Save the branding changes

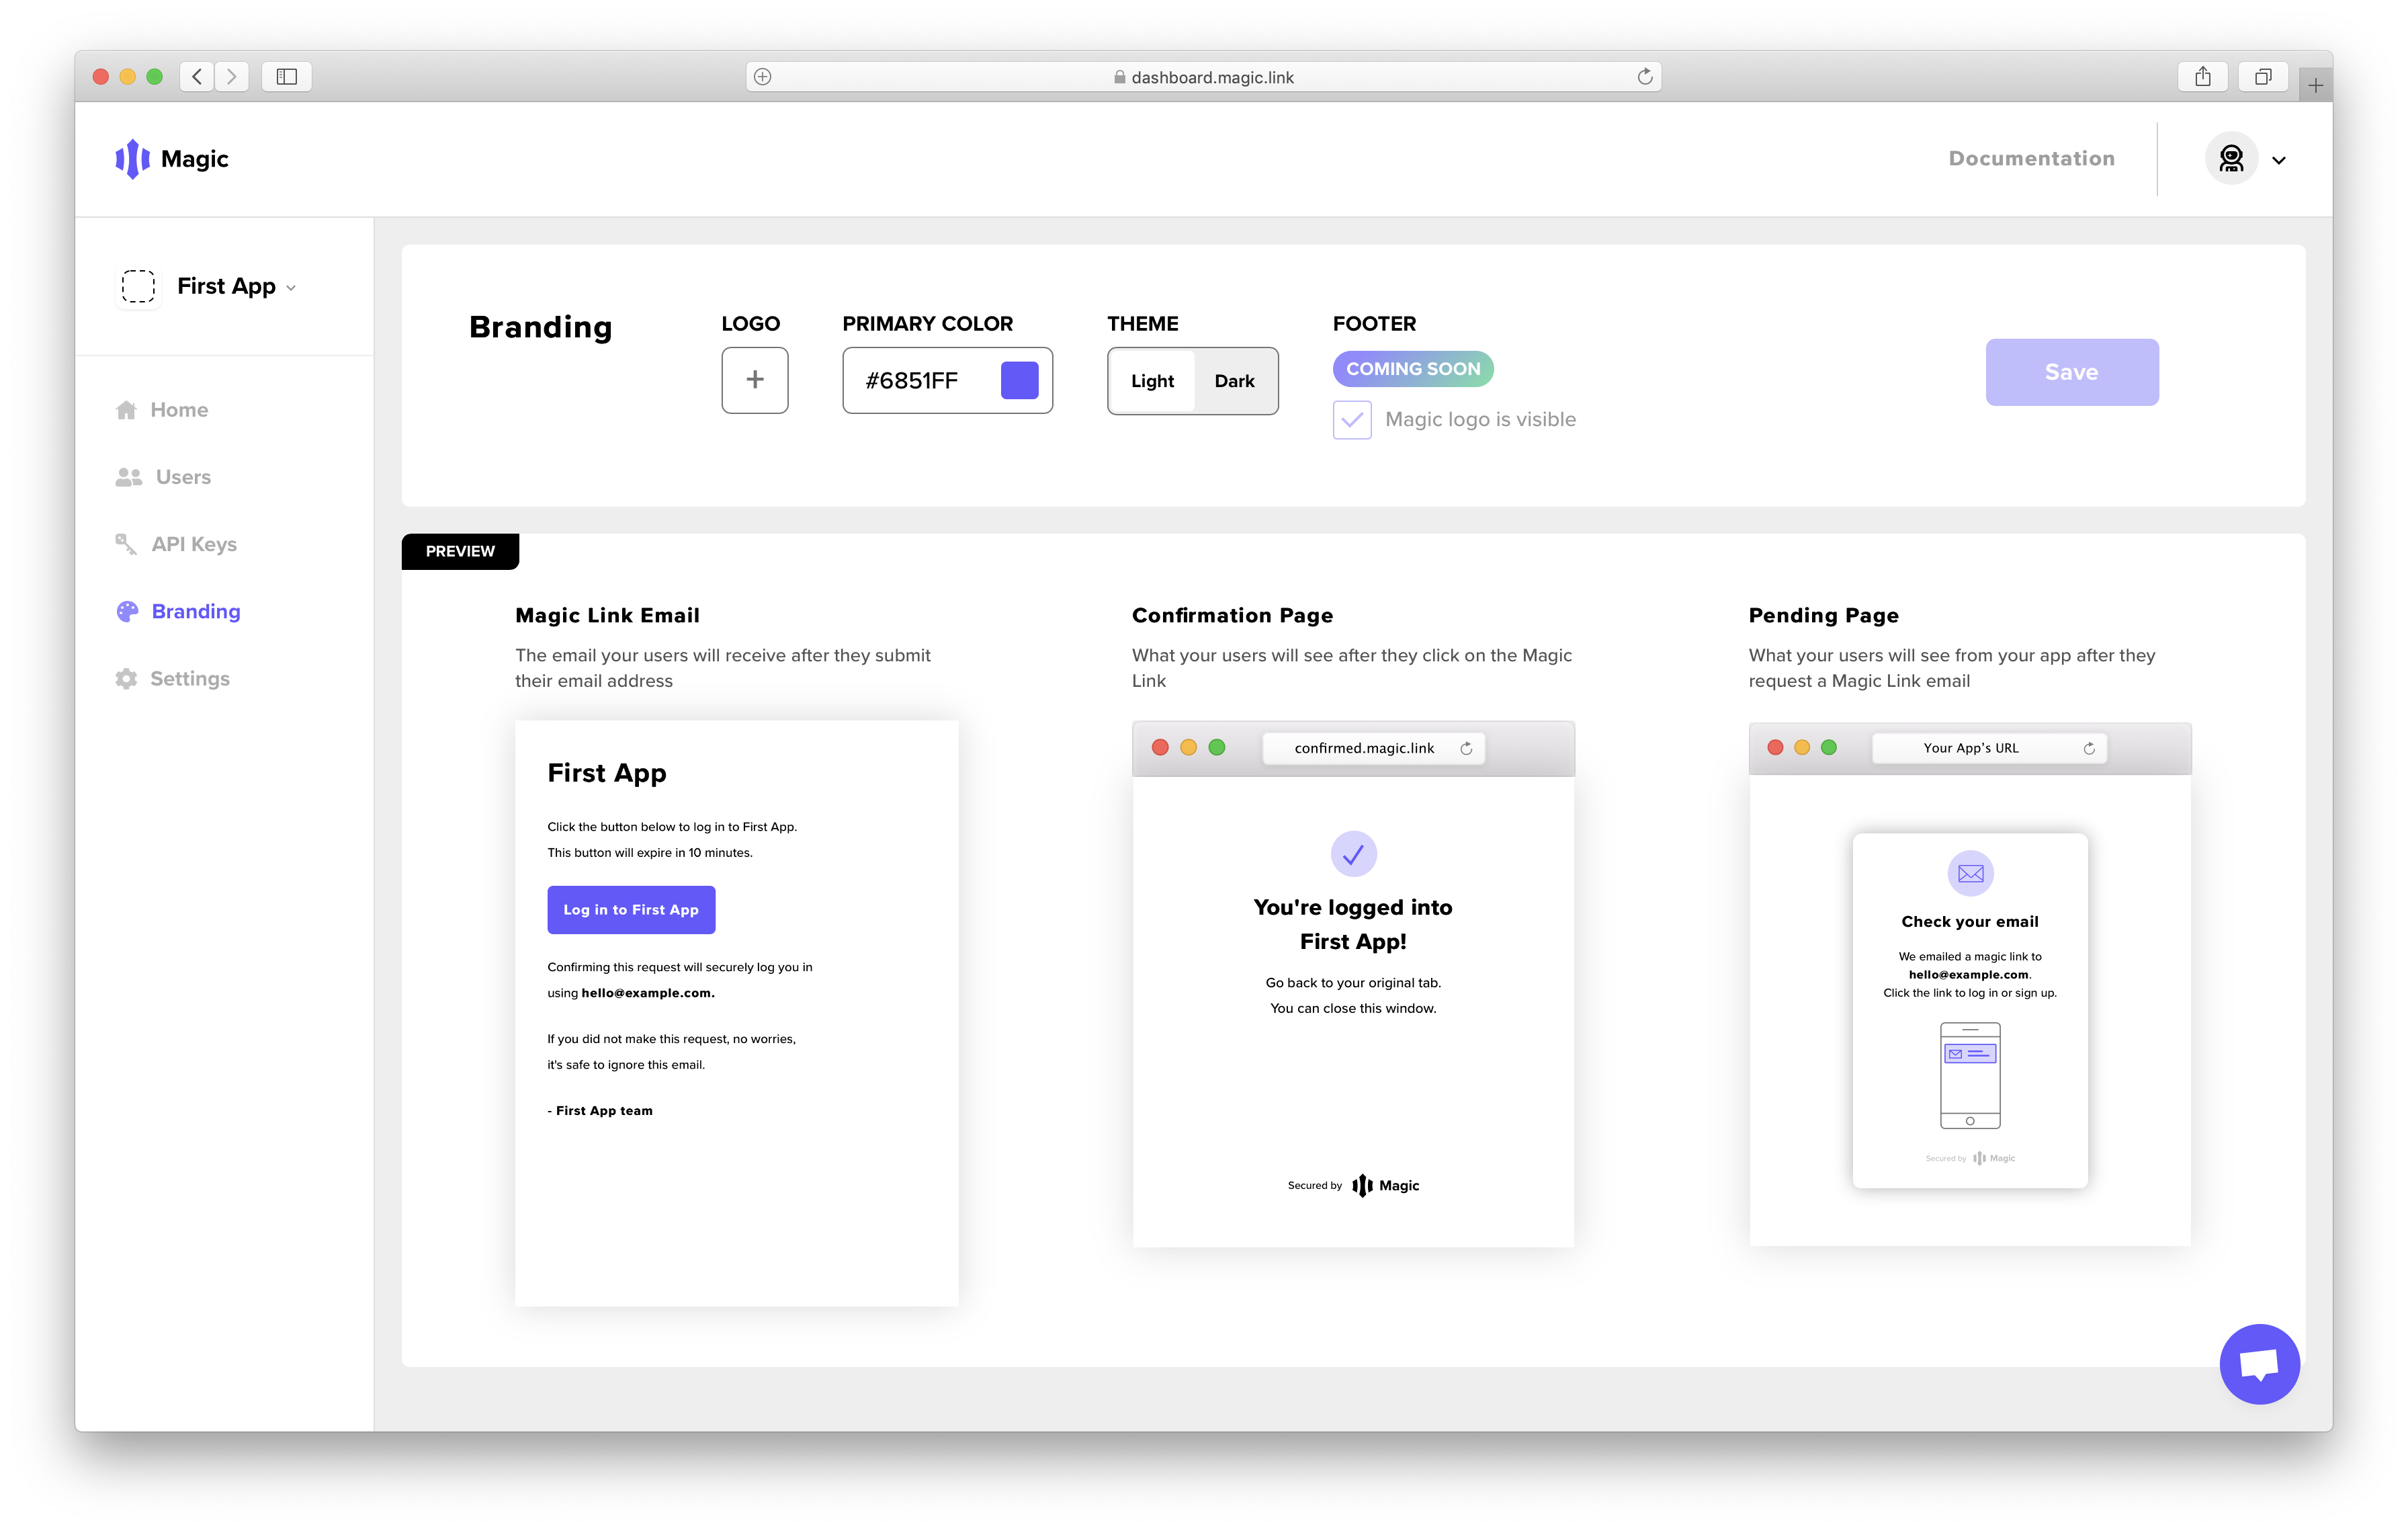[x=2071, y=372]
